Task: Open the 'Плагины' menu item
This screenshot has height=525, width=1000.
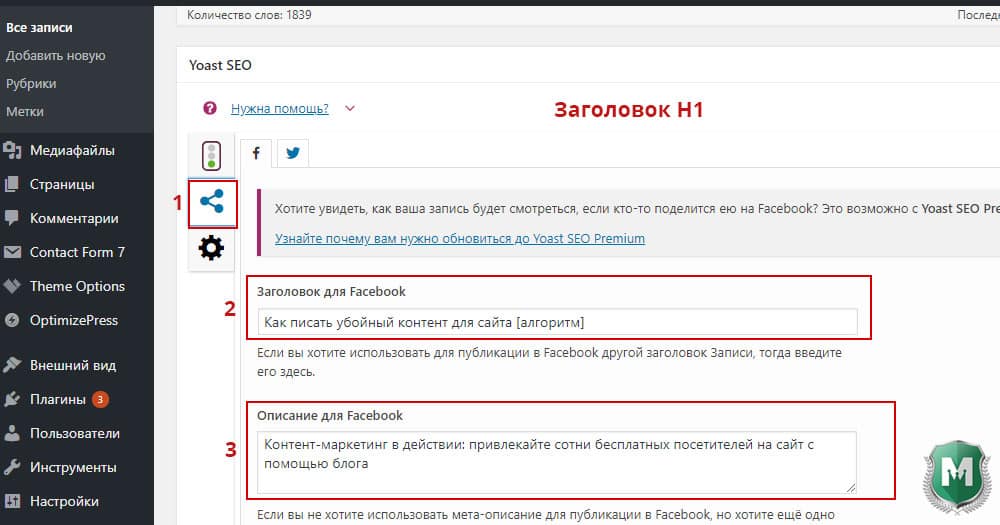Action: tap(57, 399)
